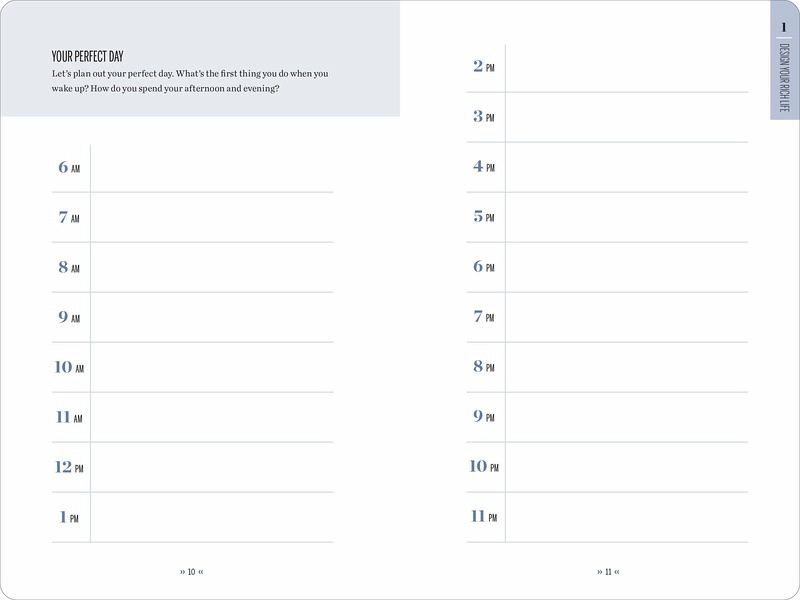
Task: Click the 12 PM entry line
Action: 212,468
